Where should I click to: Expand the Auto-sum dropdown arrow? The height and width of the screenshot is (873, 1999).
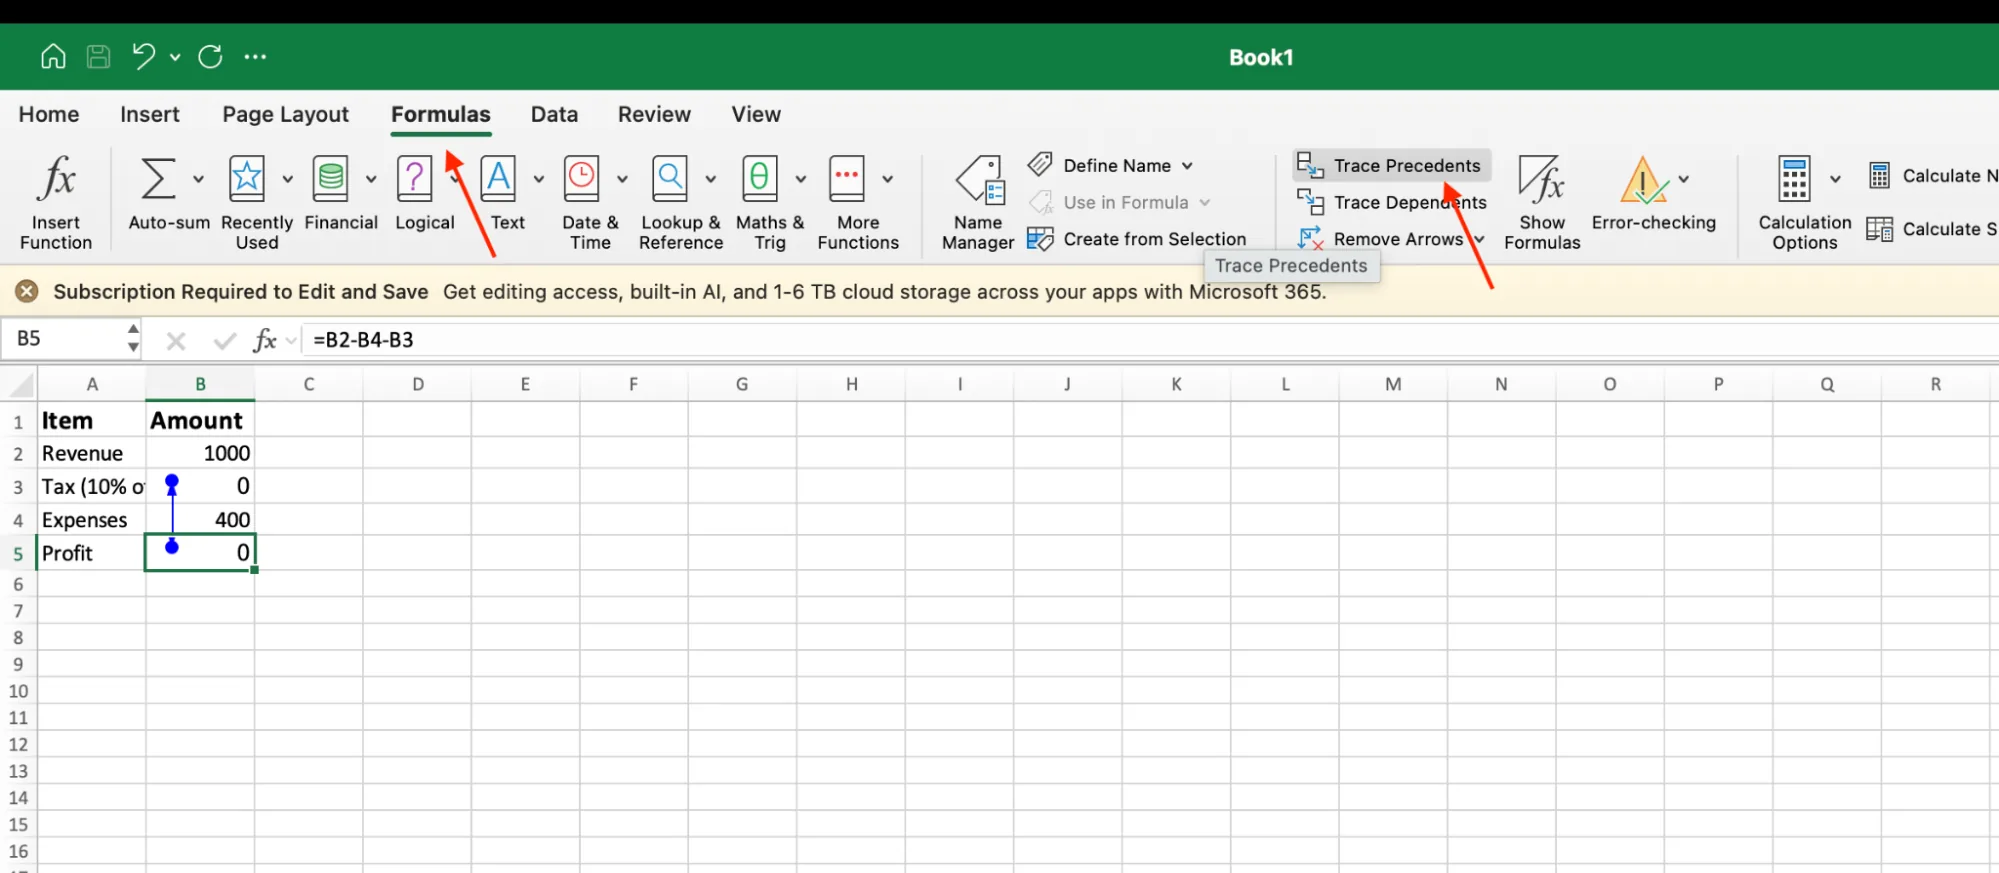coord(198,179)
